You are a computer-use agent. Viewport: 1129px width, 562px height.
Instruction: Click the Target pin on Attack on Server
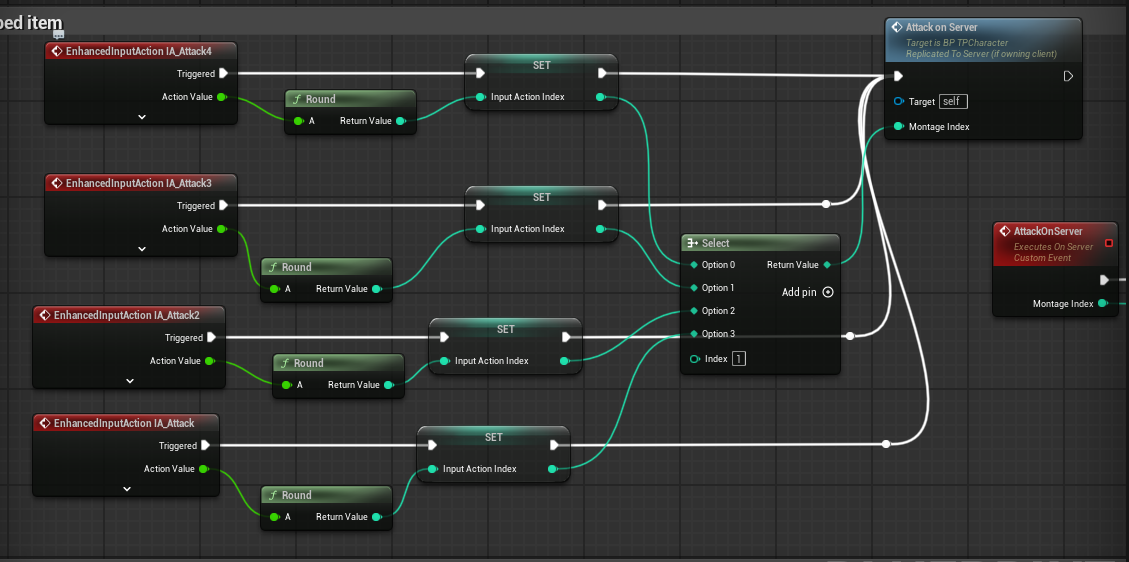[x=899, y=101]
